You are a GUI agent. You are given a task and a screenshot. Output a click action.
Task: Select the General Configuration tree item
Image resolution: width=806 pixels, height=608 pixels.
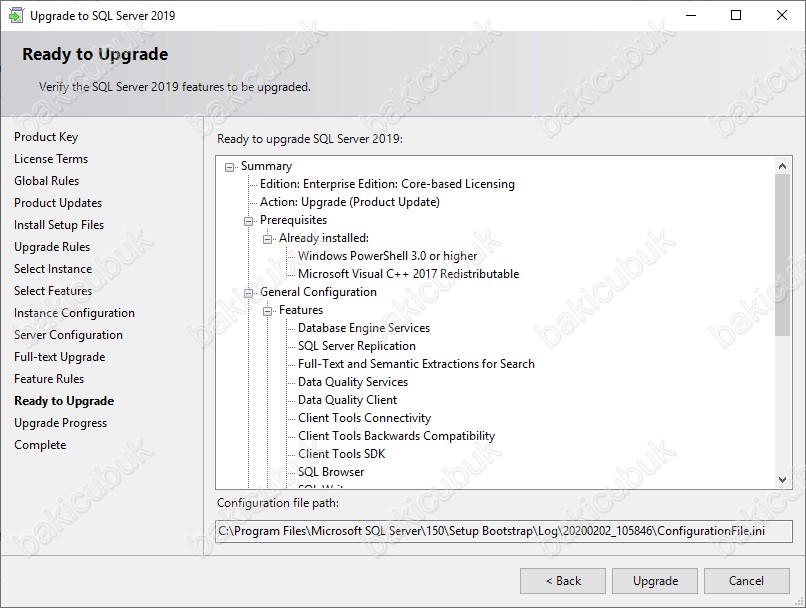click(x=318, y=292)
